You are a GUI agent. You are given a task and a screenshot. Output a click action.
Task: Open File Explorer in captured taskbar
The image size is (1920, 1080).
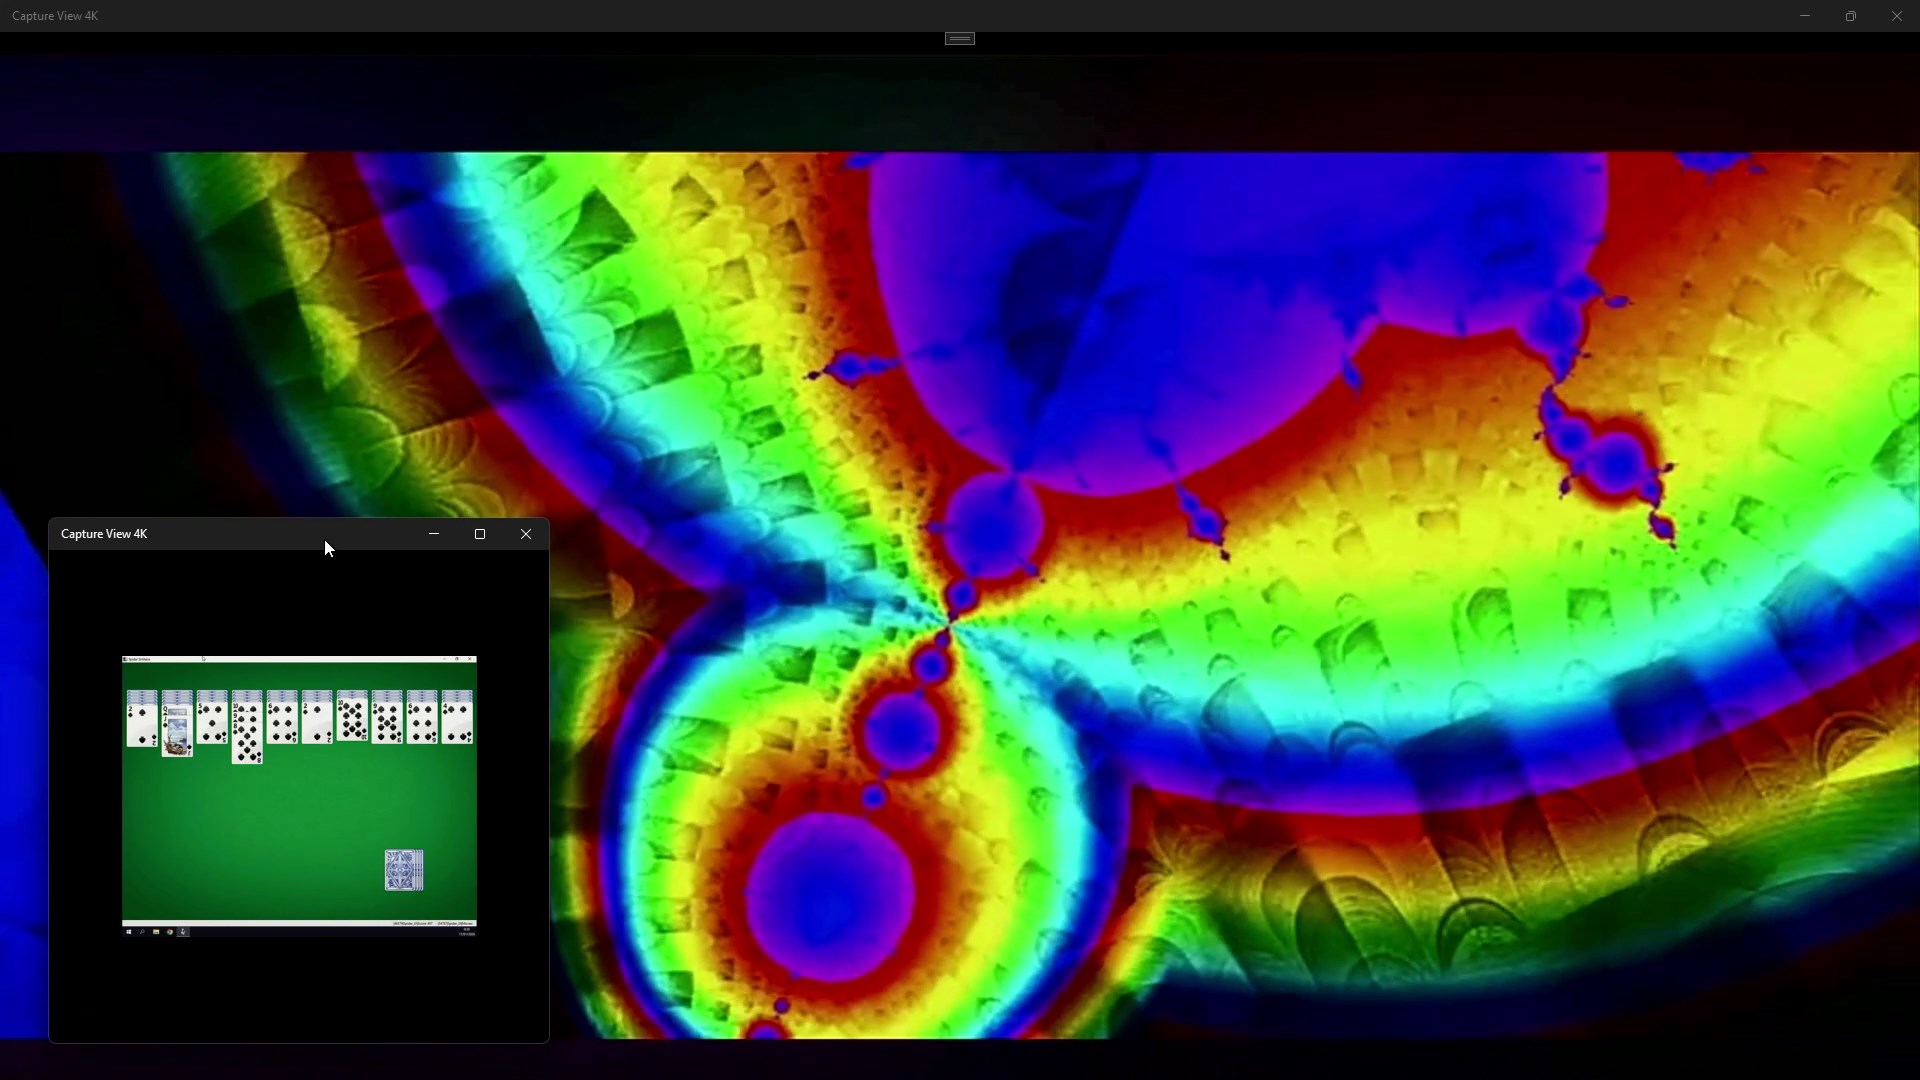pos(156,932)
